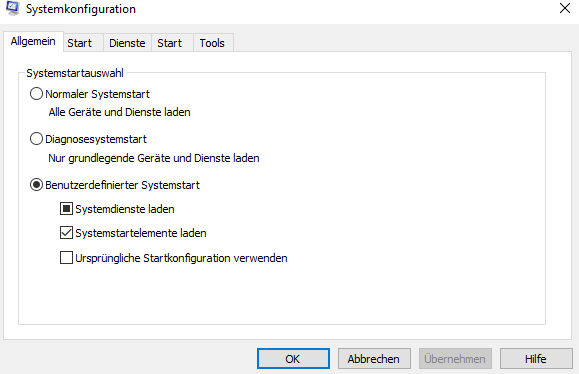This screenshot has height=374, width=579.
Task: Select the Normaler Systemstart radio button
Action: point(36,94)
